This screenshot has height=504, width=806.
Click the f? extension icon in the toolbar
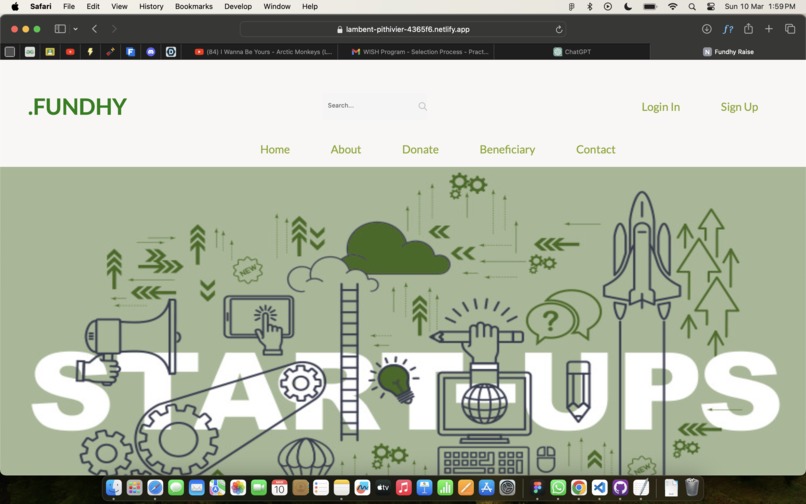[727, 29]
